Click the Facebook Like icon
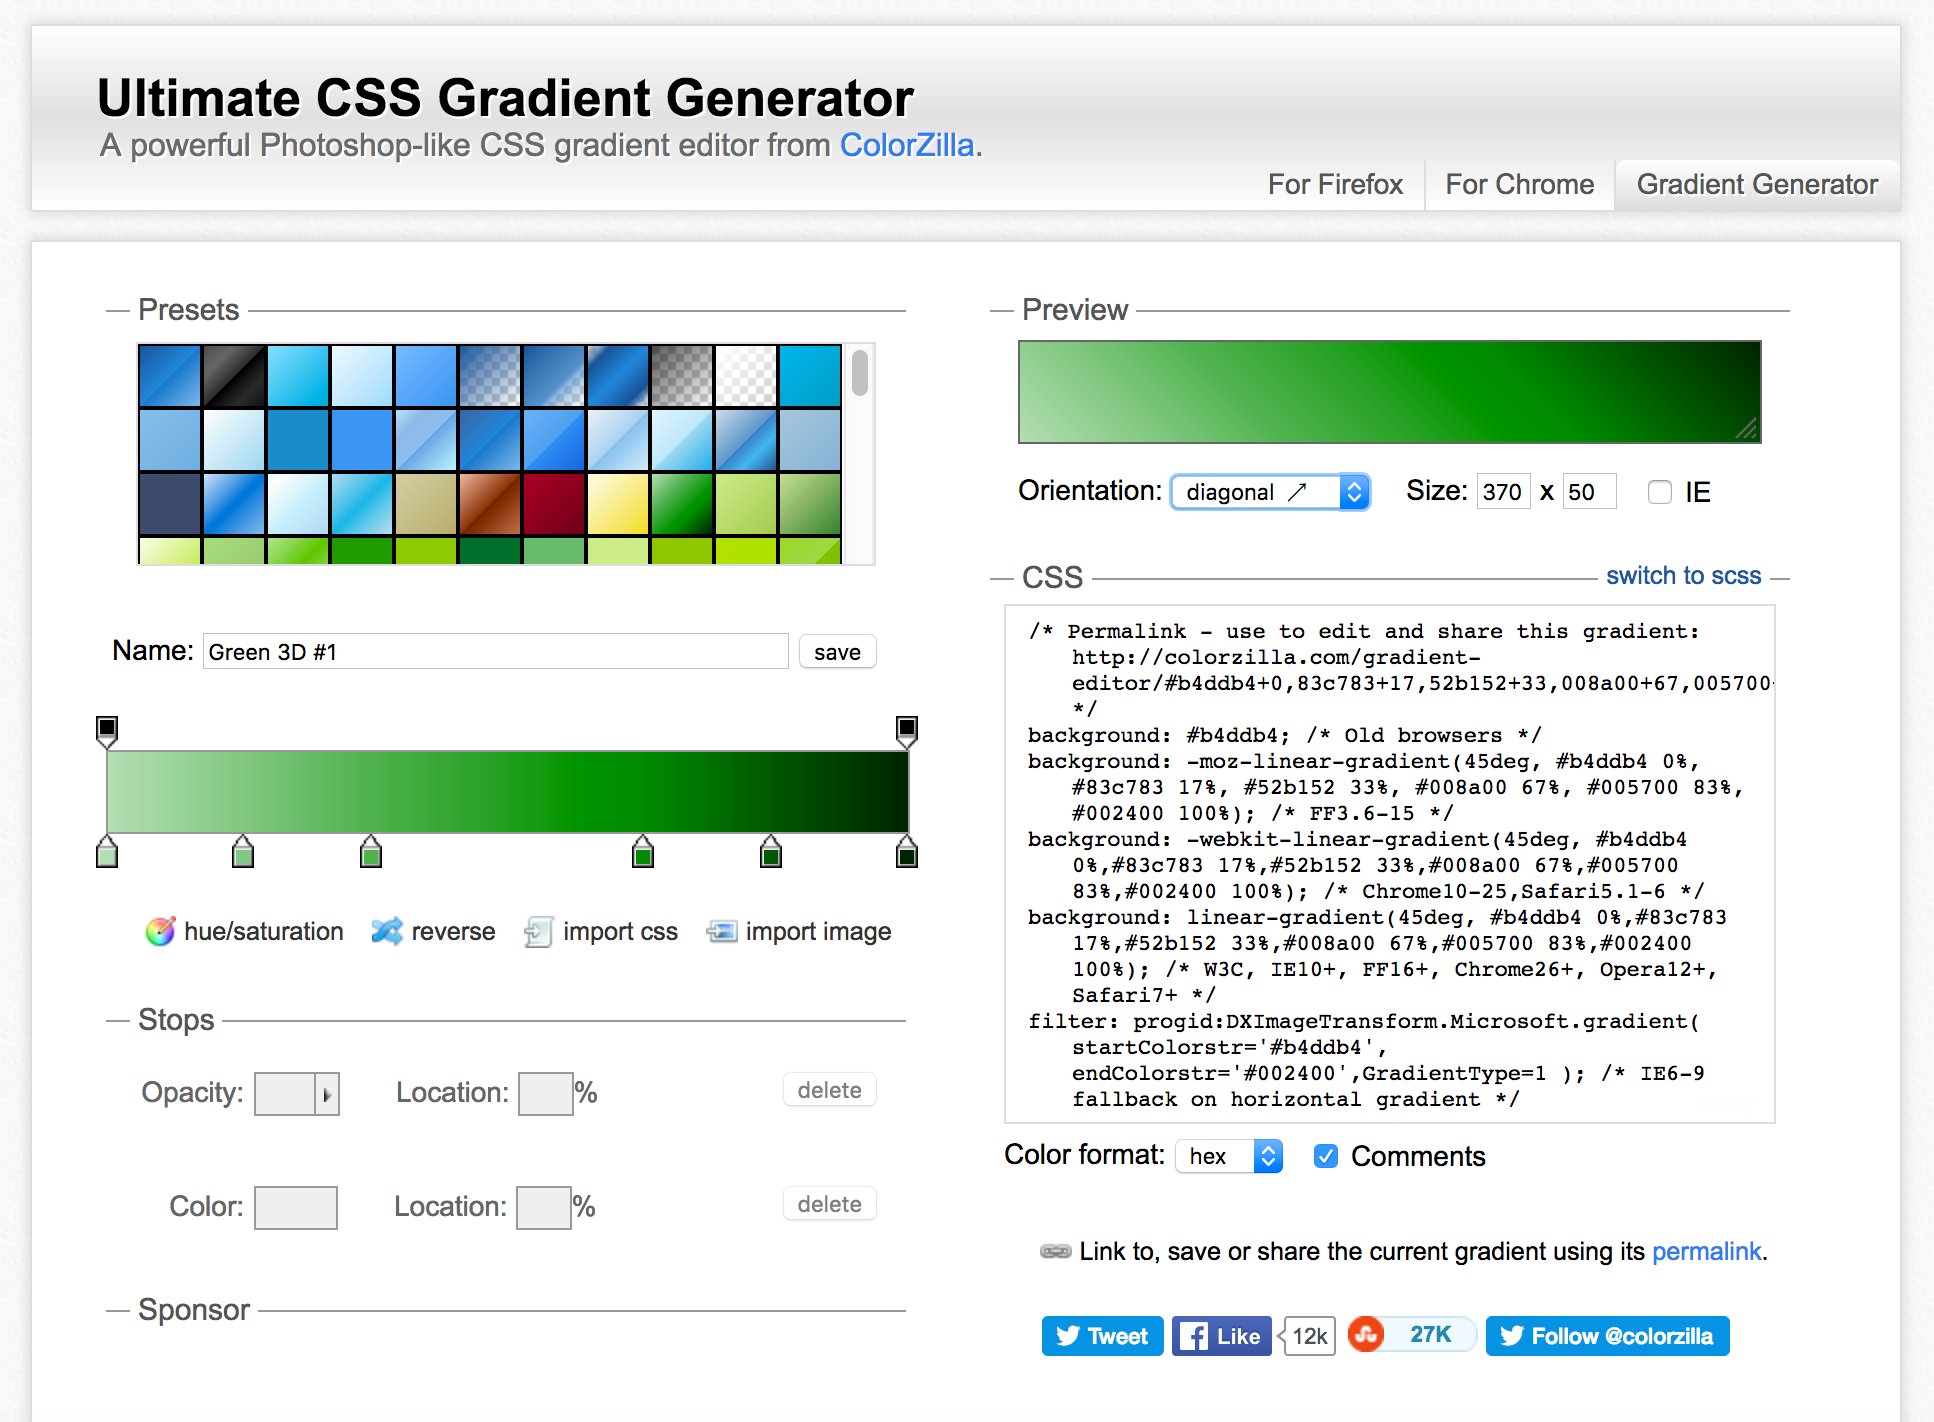 click(1194, 1335)
